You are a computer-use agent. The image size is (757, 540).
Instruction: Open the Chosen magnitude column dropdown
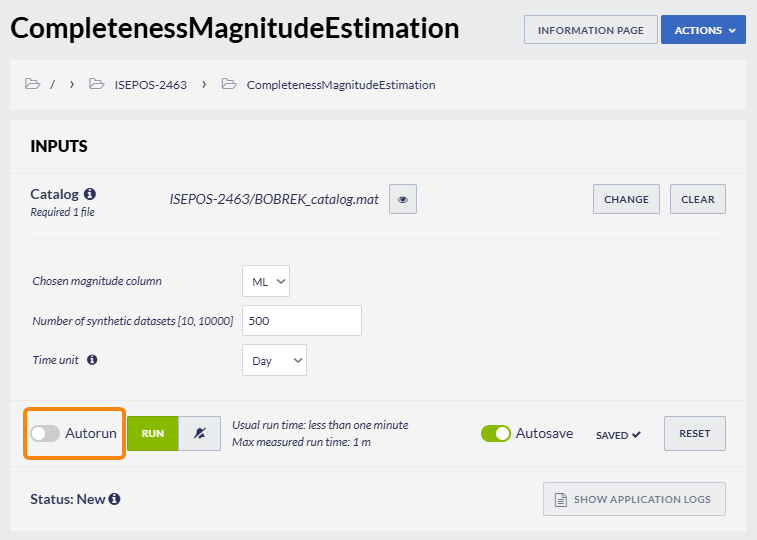tap(266, 281)
